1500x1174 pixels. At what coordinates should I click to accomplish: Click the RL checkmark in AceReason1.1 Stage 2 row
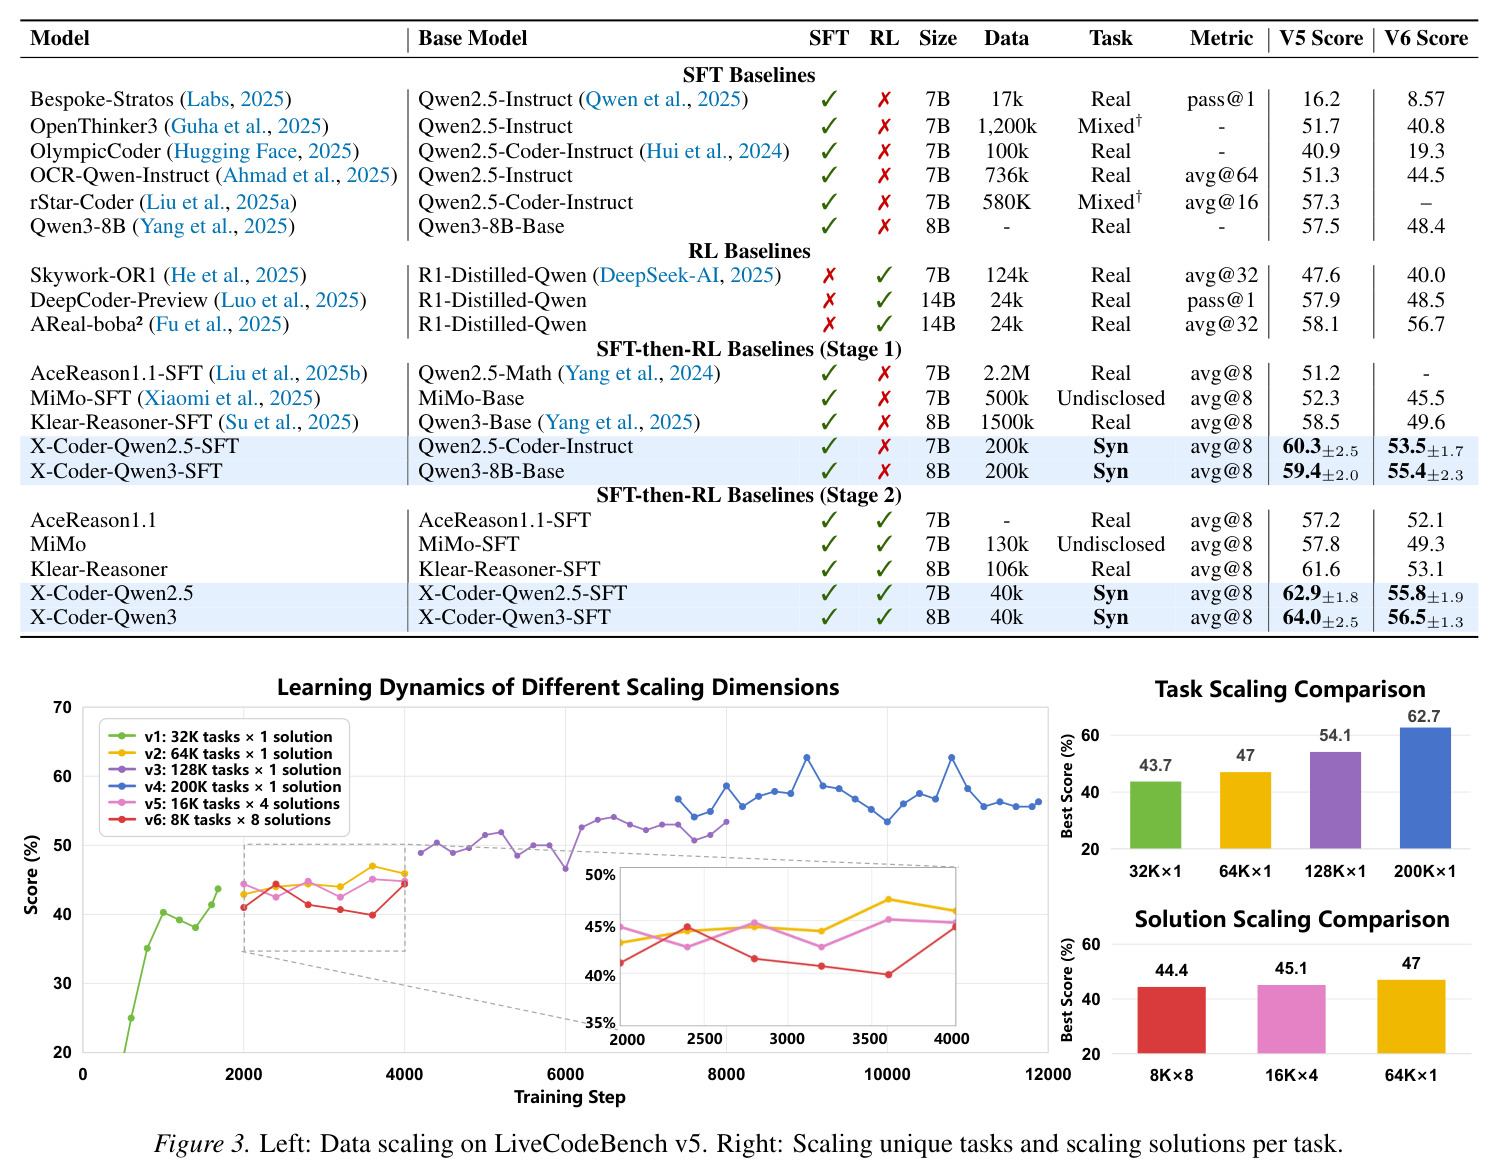pos(884,520)
